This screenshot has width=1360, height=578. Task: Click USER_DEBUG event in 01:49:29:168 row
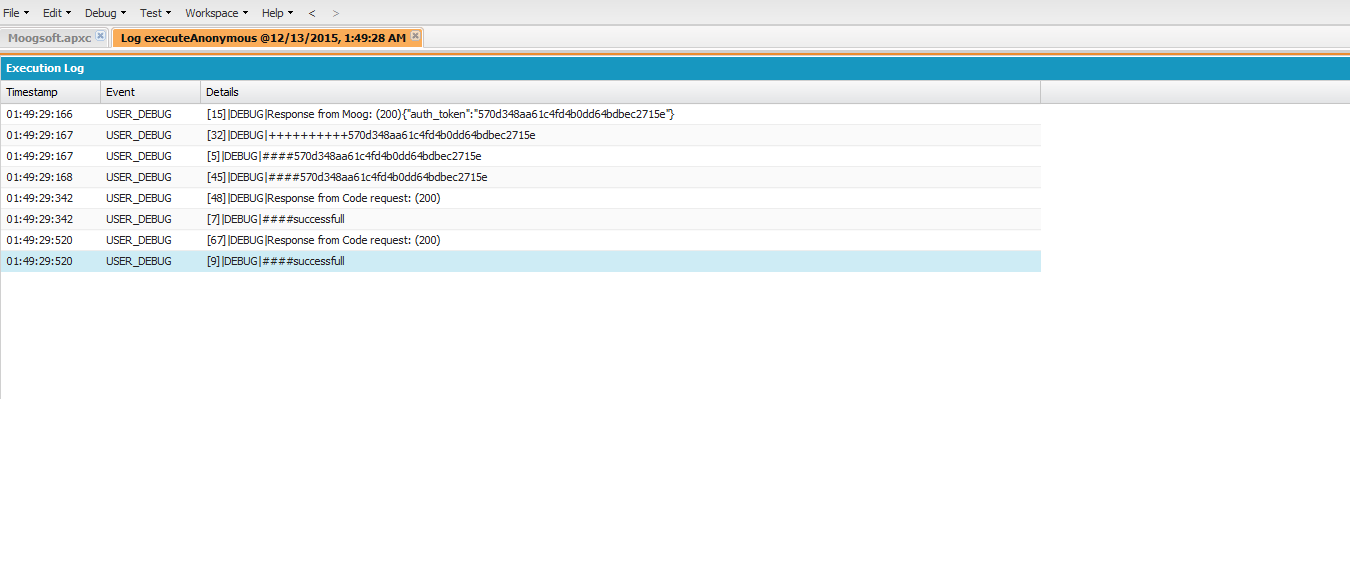139,177
